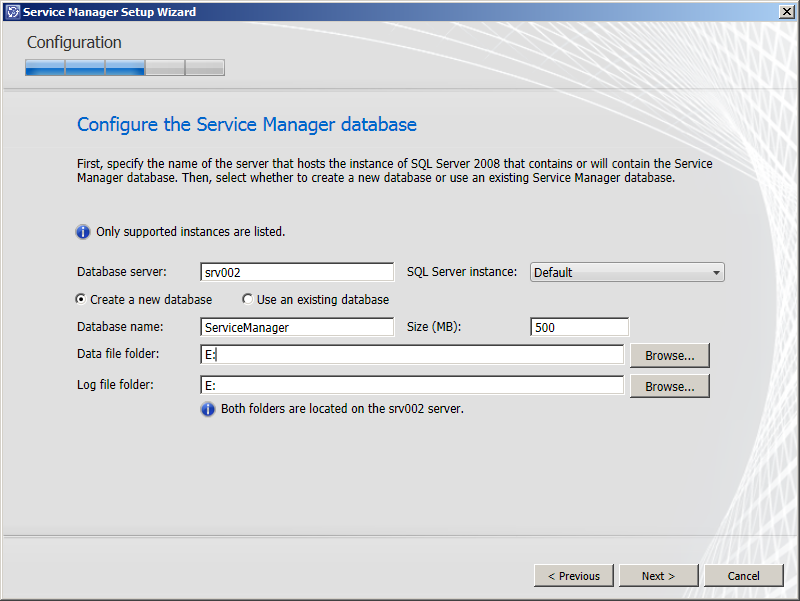The height and width of the screenshot is (601, 800).
Task: Go to the Next wizard page
Action: pos(658,576)
